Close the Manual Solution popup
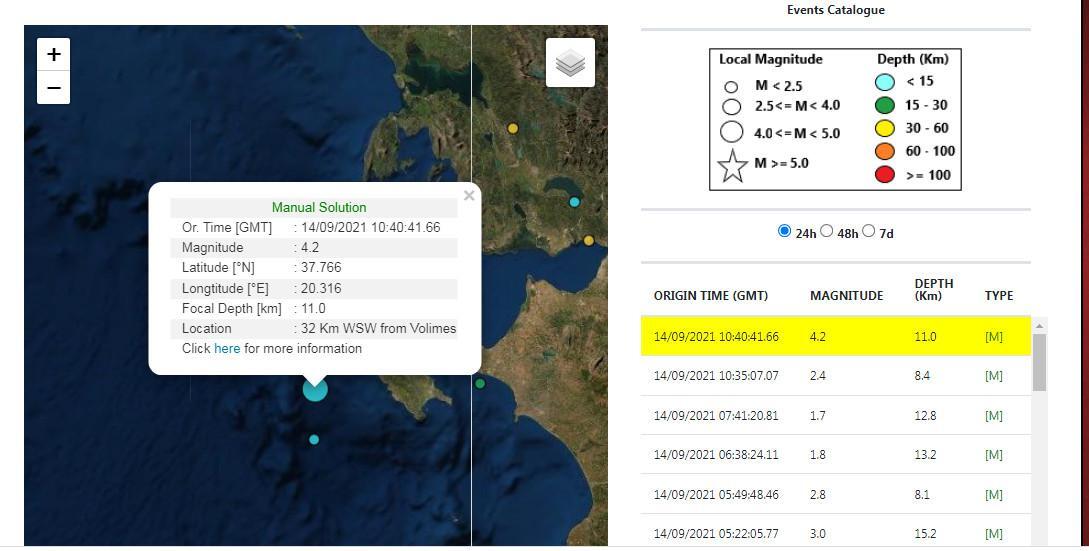This screenshot has height=551, width=1089. pyautogui.click(x=469, y=196)
